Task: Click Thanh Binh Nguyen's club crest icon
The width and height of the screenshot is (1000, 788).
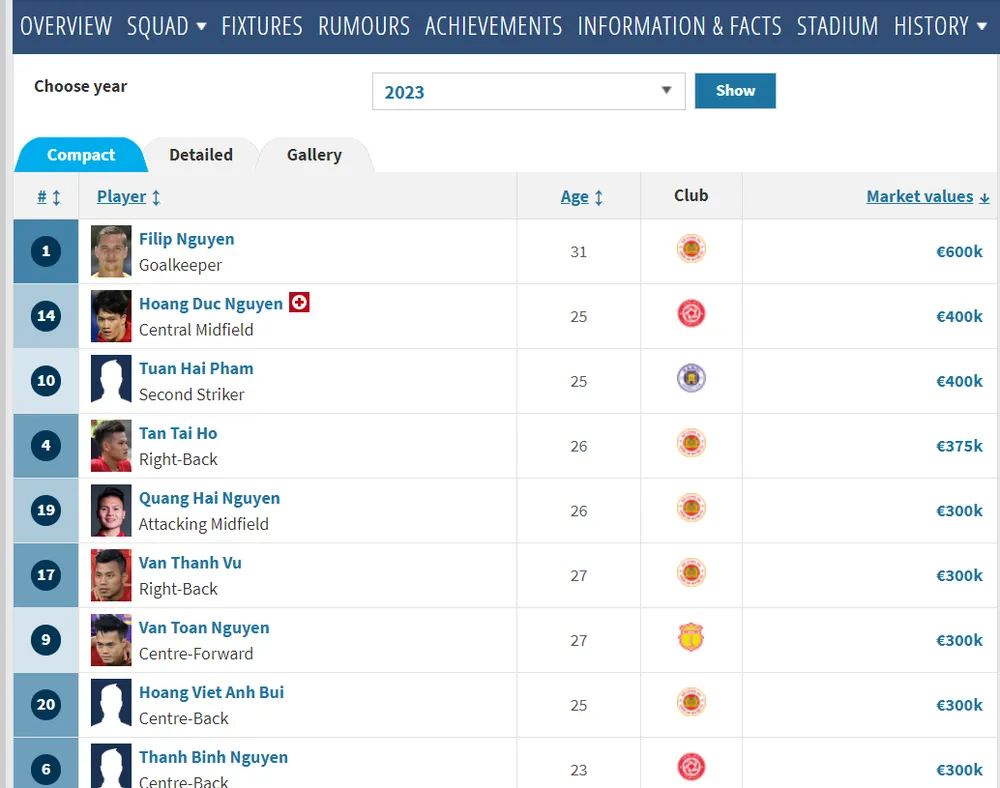Action: [x=691, y=767]
